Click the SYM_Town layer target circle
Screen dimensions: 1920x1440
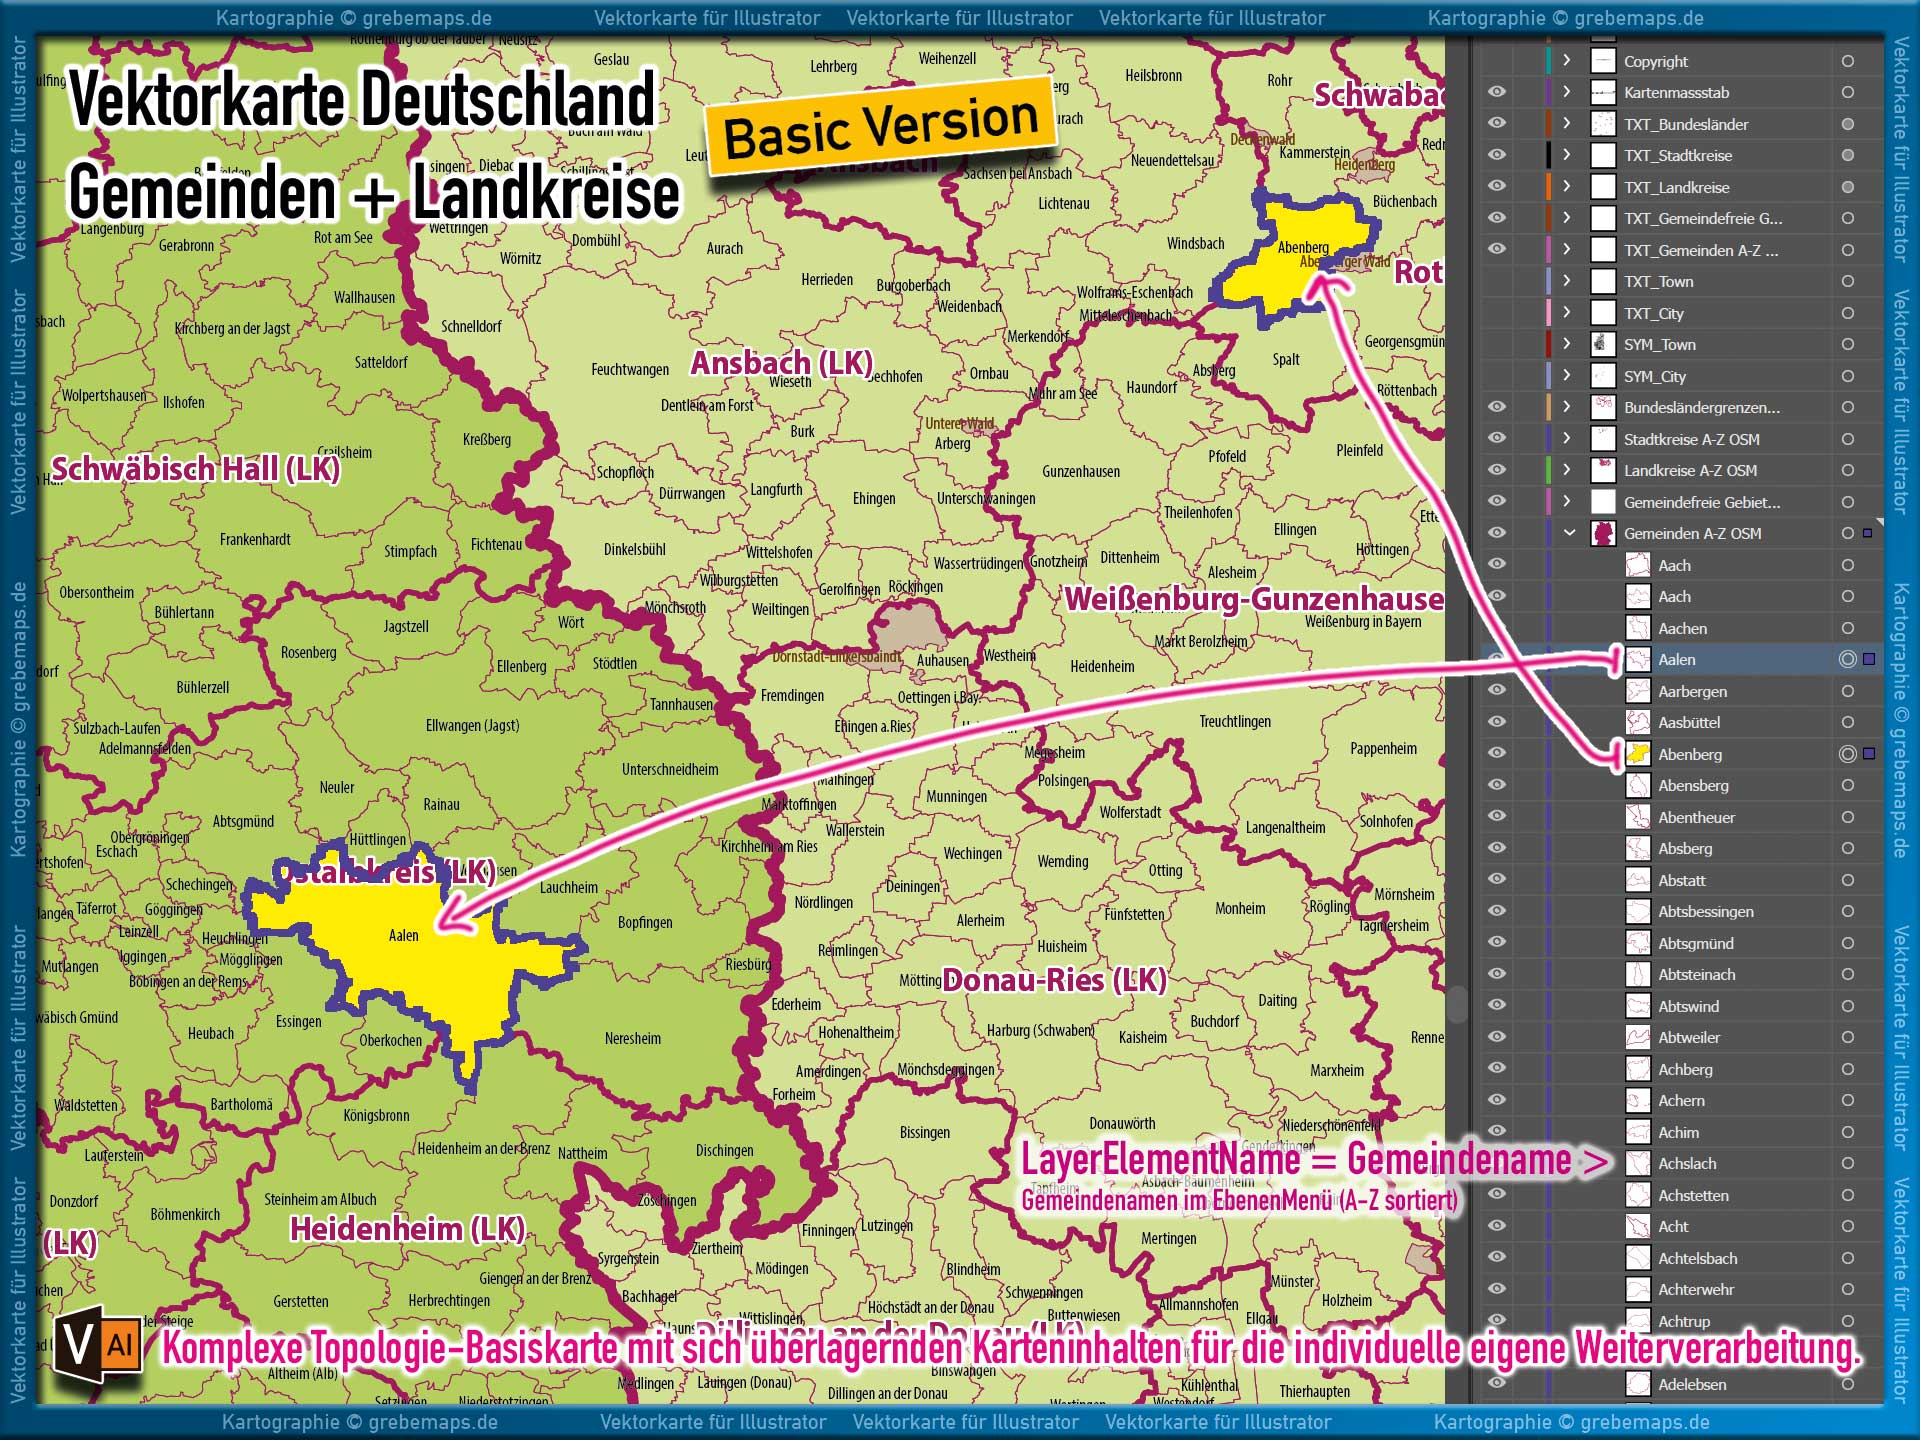pos(1847,344)
